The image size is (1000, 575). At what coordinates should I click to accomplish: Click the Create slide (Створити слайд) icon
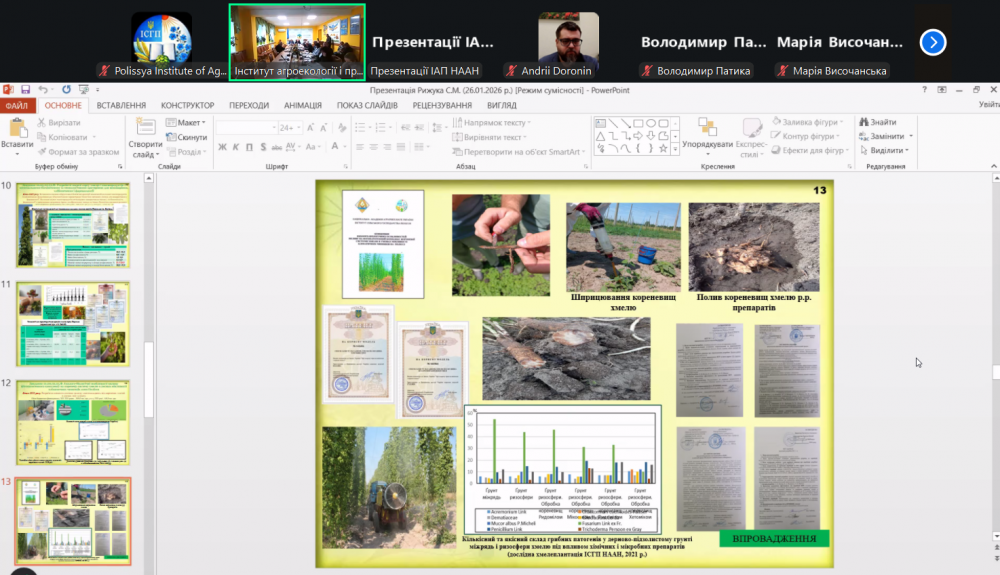coord(145,128)
